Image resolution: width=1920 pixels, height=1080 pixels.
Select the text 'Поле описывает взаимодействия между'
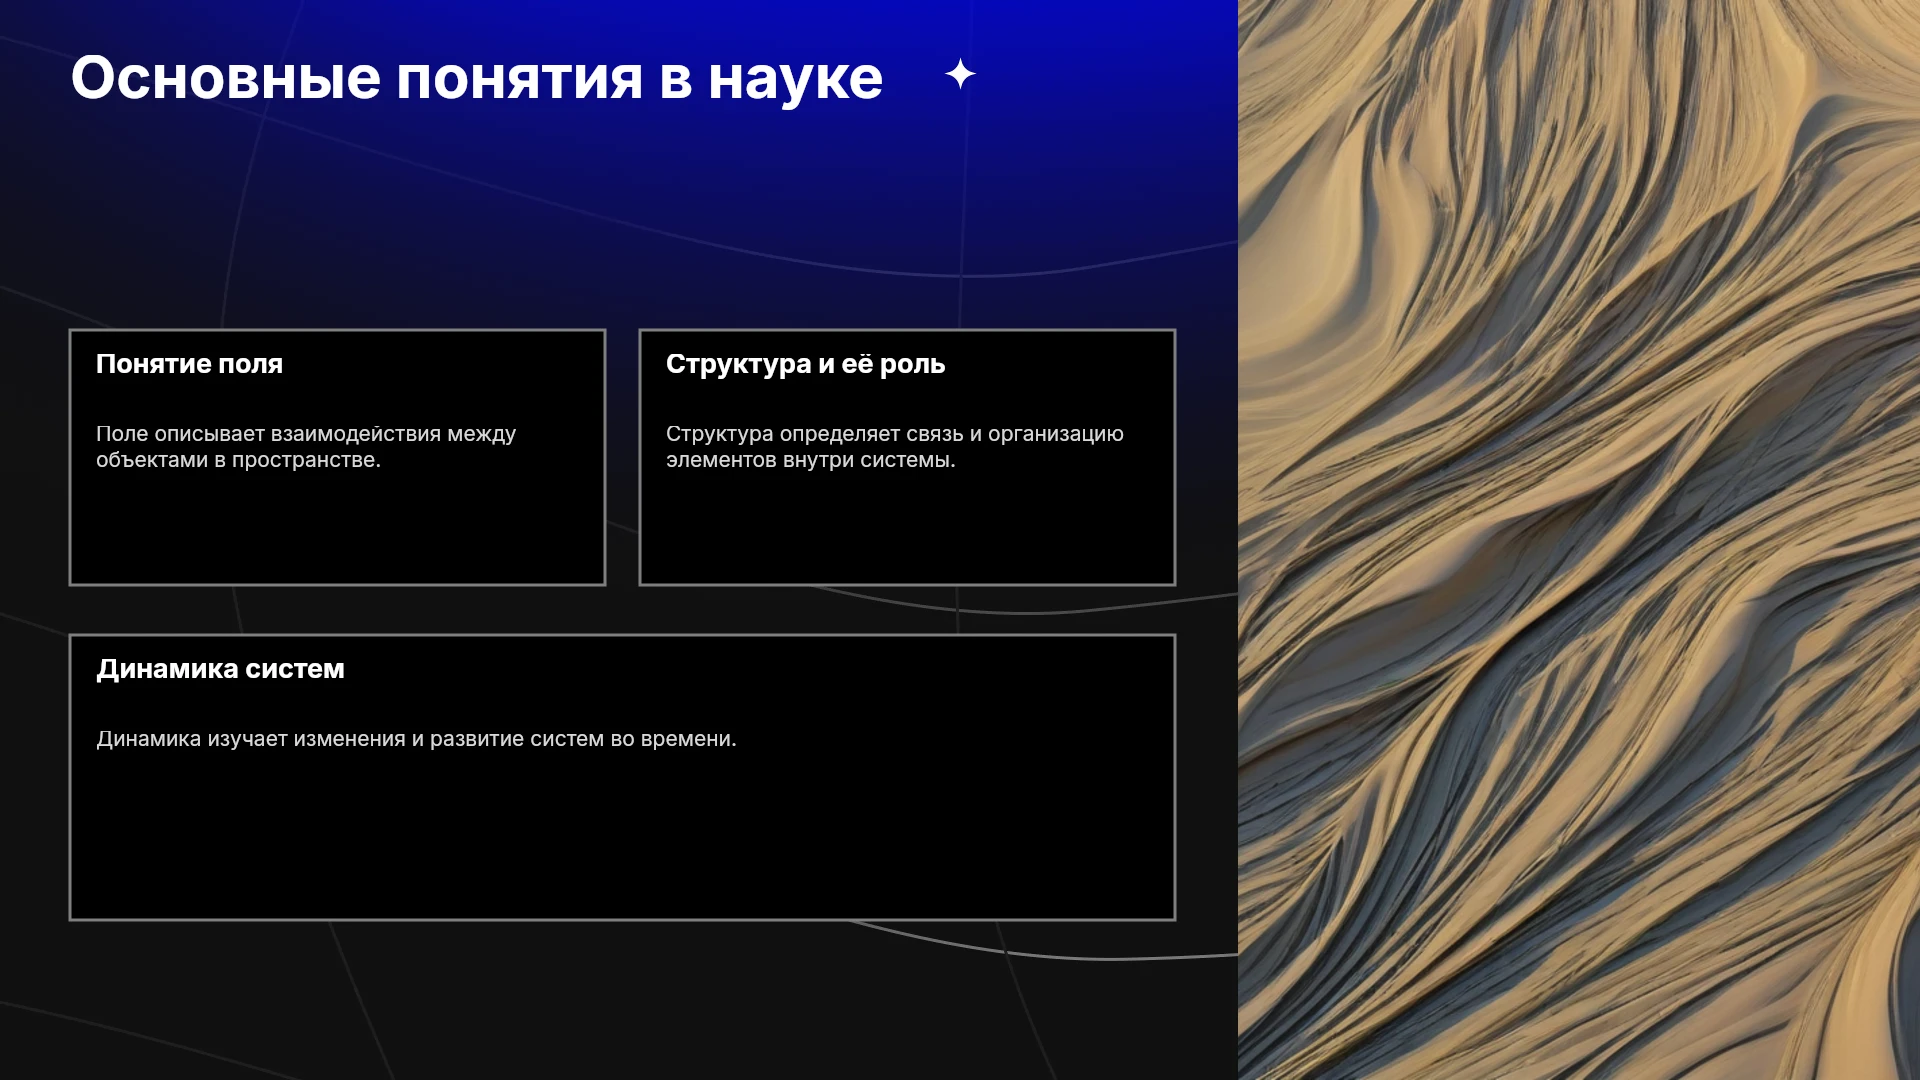[x=306, y=434]
